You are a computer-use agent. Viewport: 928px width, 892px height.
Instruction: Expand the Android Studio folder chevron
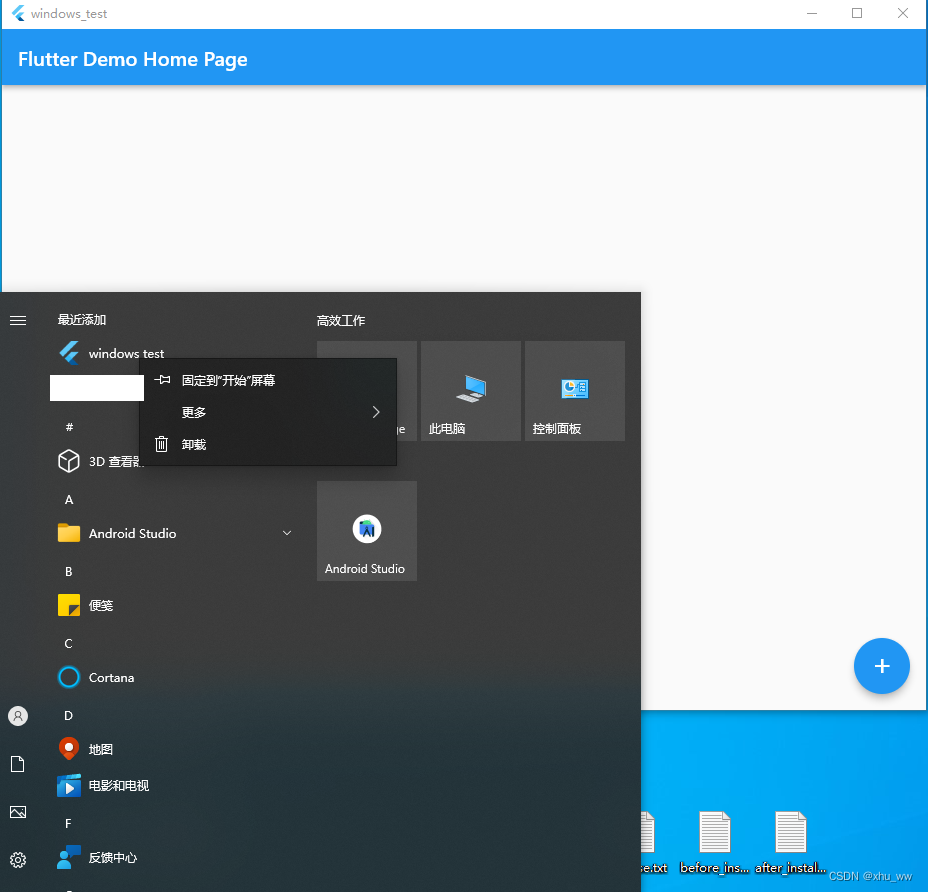(x=287, y=532)
